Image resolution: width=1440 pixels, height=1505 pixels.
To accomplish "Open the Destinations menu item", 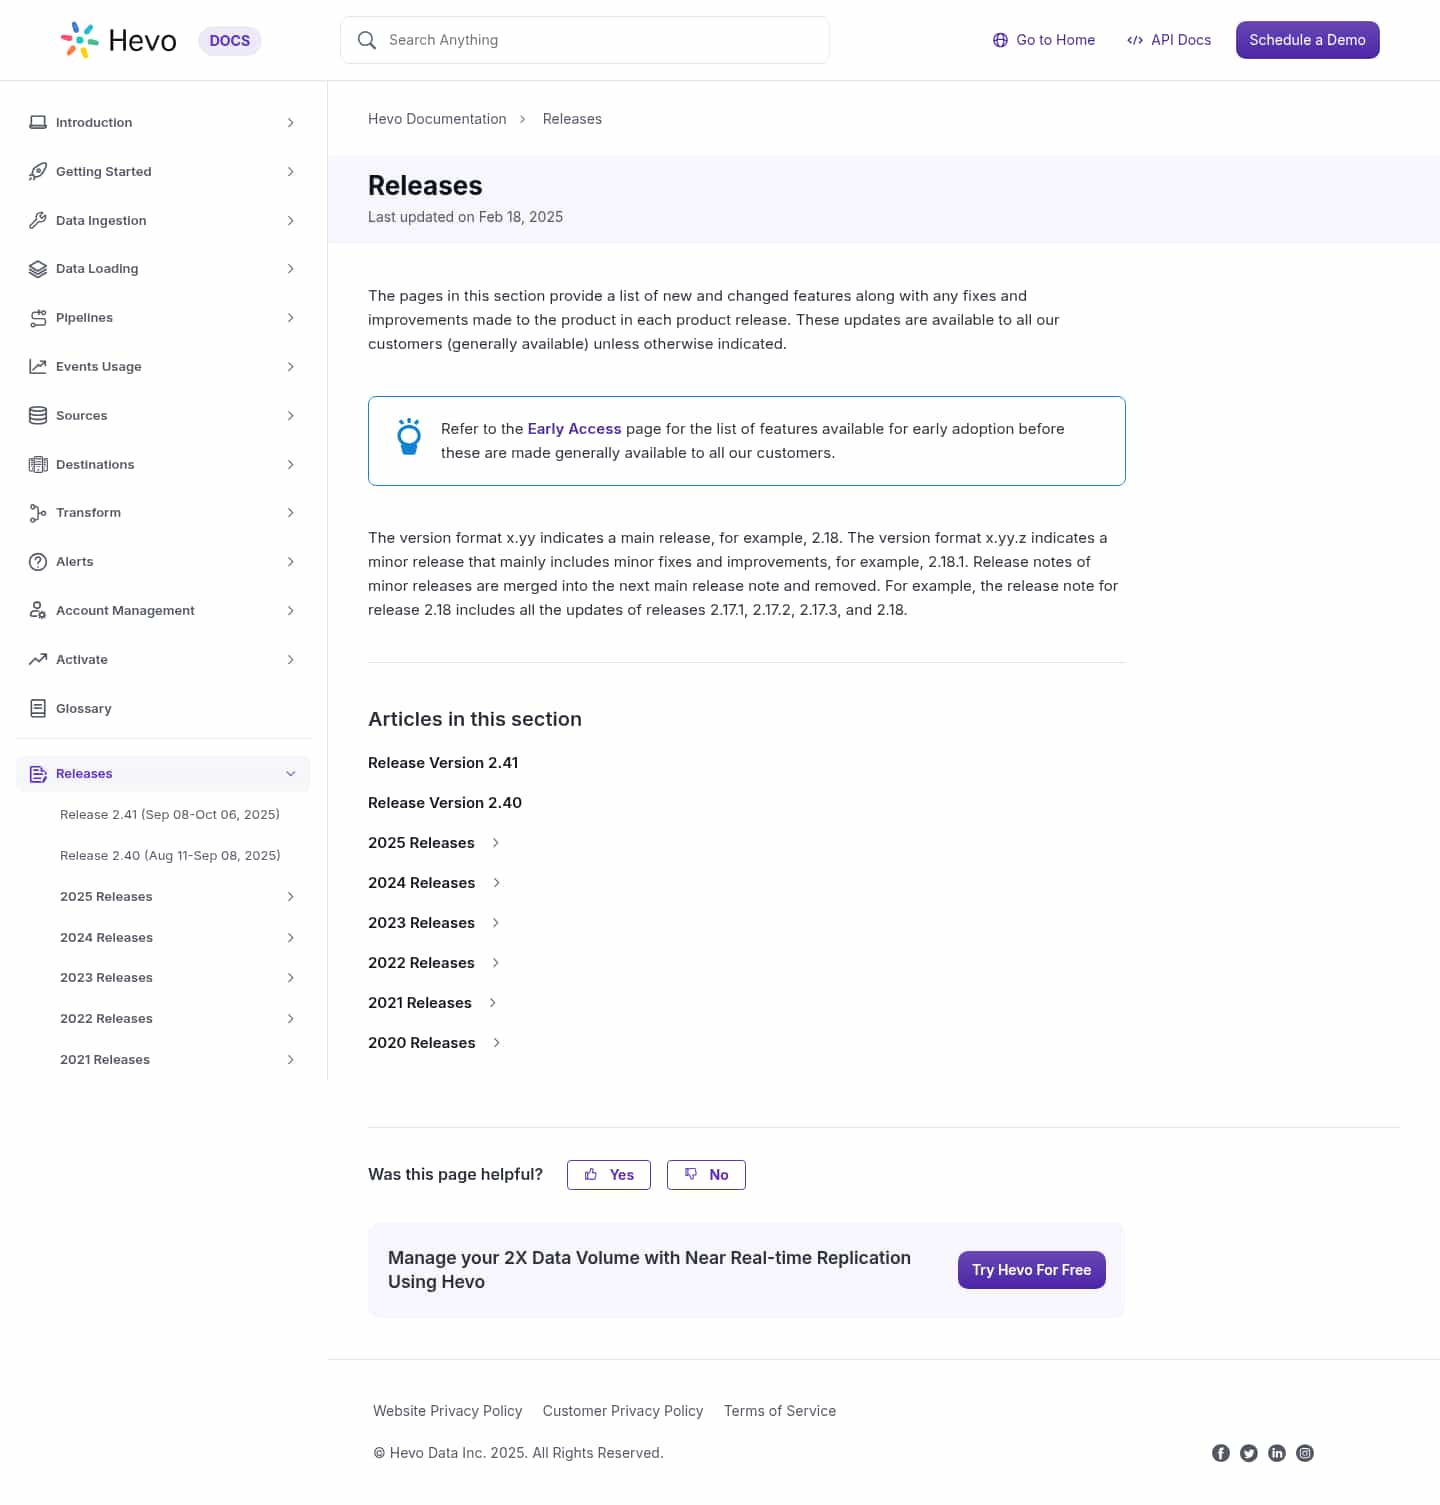I will tap(95, 465).
